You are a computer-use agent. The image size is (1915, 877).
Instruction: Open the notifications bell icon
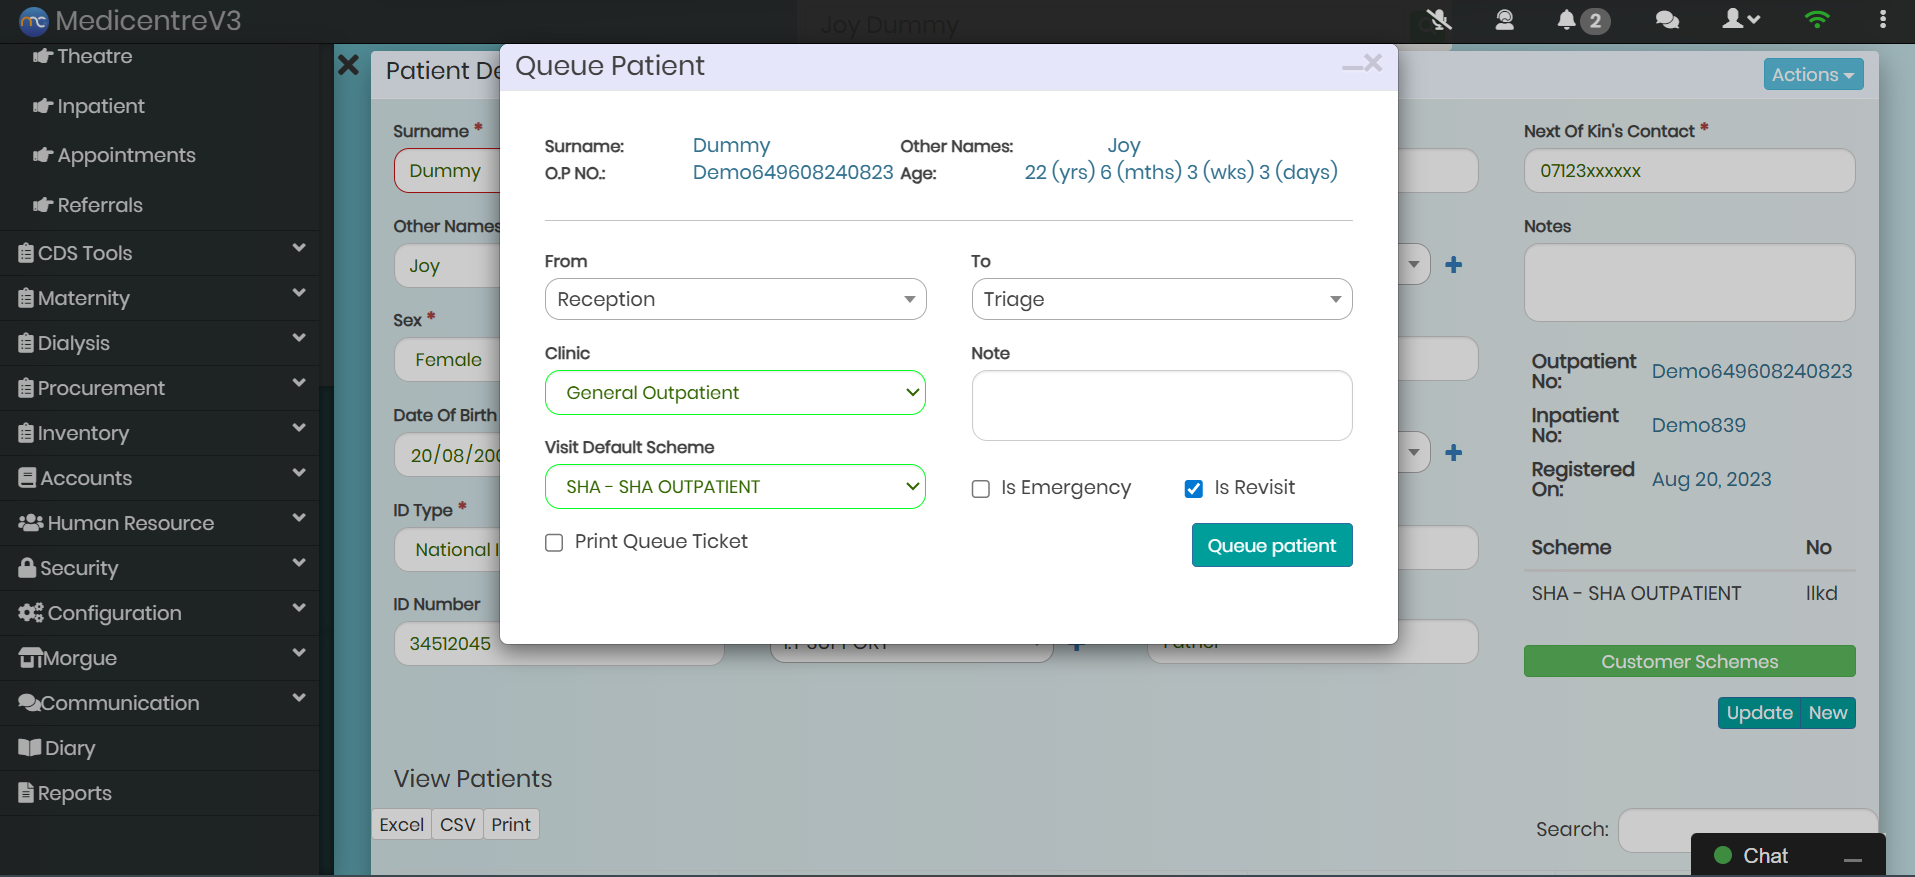click(x=1567, y=20)
